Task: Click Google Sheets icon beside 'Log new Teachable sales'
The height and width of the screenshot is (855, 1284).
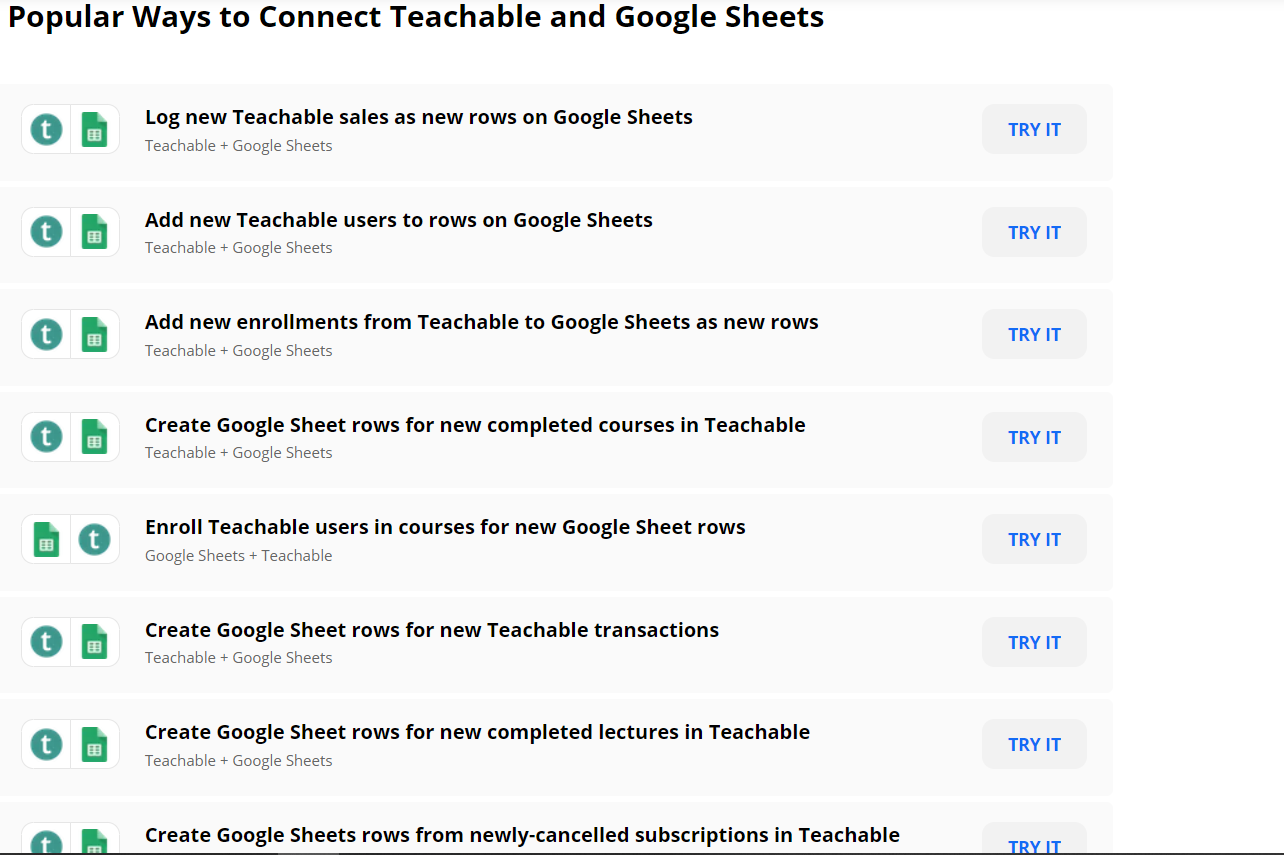Action: point(95,129)
